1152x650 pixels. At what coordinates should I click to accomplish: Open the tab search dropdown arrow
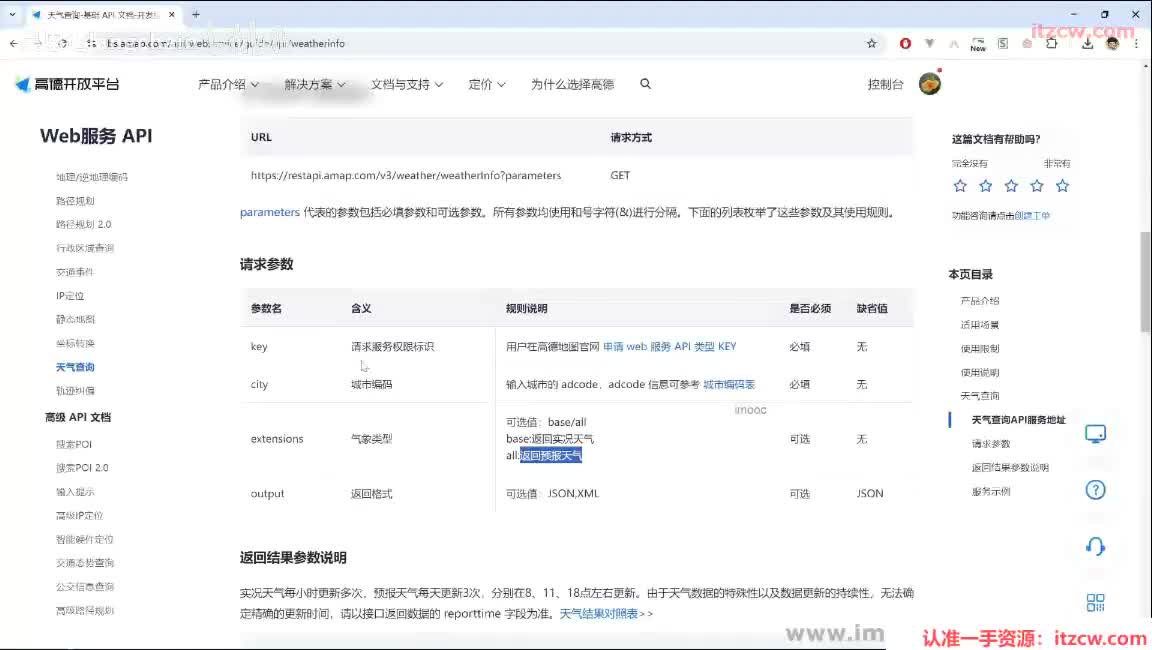pyautogui.click(x=12, y=14)
